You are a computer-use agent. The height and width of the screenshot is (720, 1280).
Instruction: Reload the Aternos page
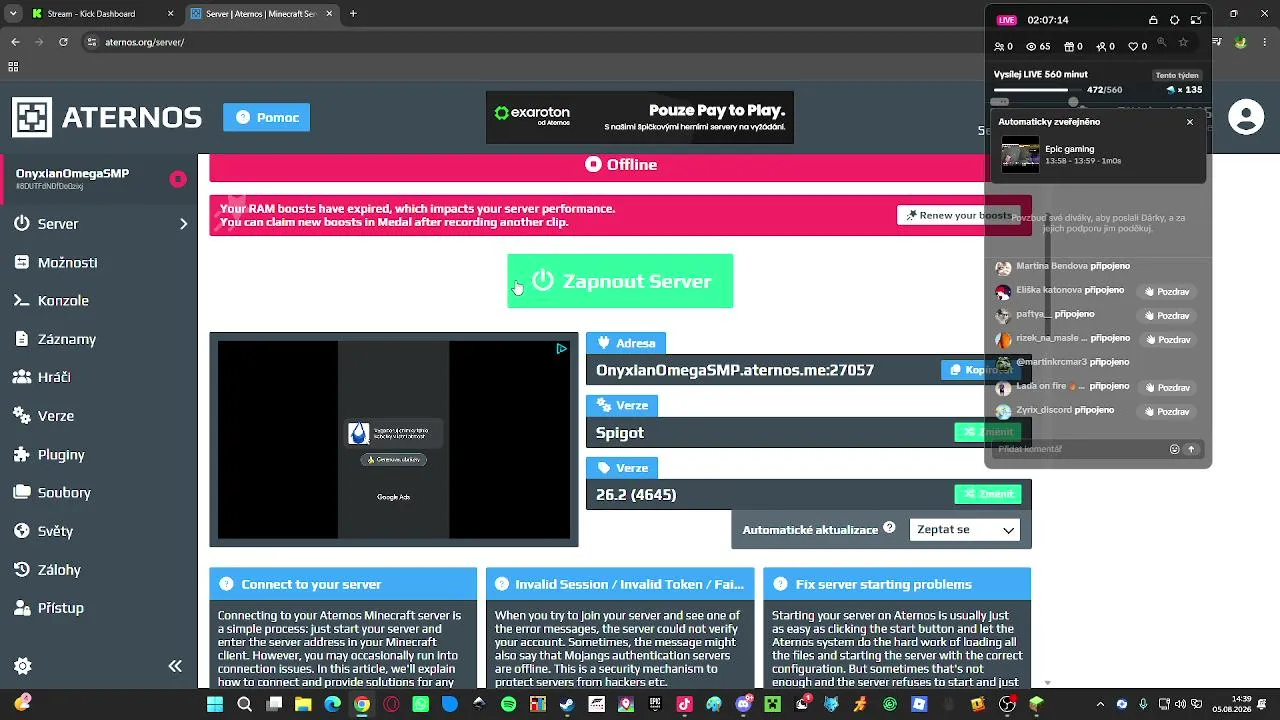(63, 42)
